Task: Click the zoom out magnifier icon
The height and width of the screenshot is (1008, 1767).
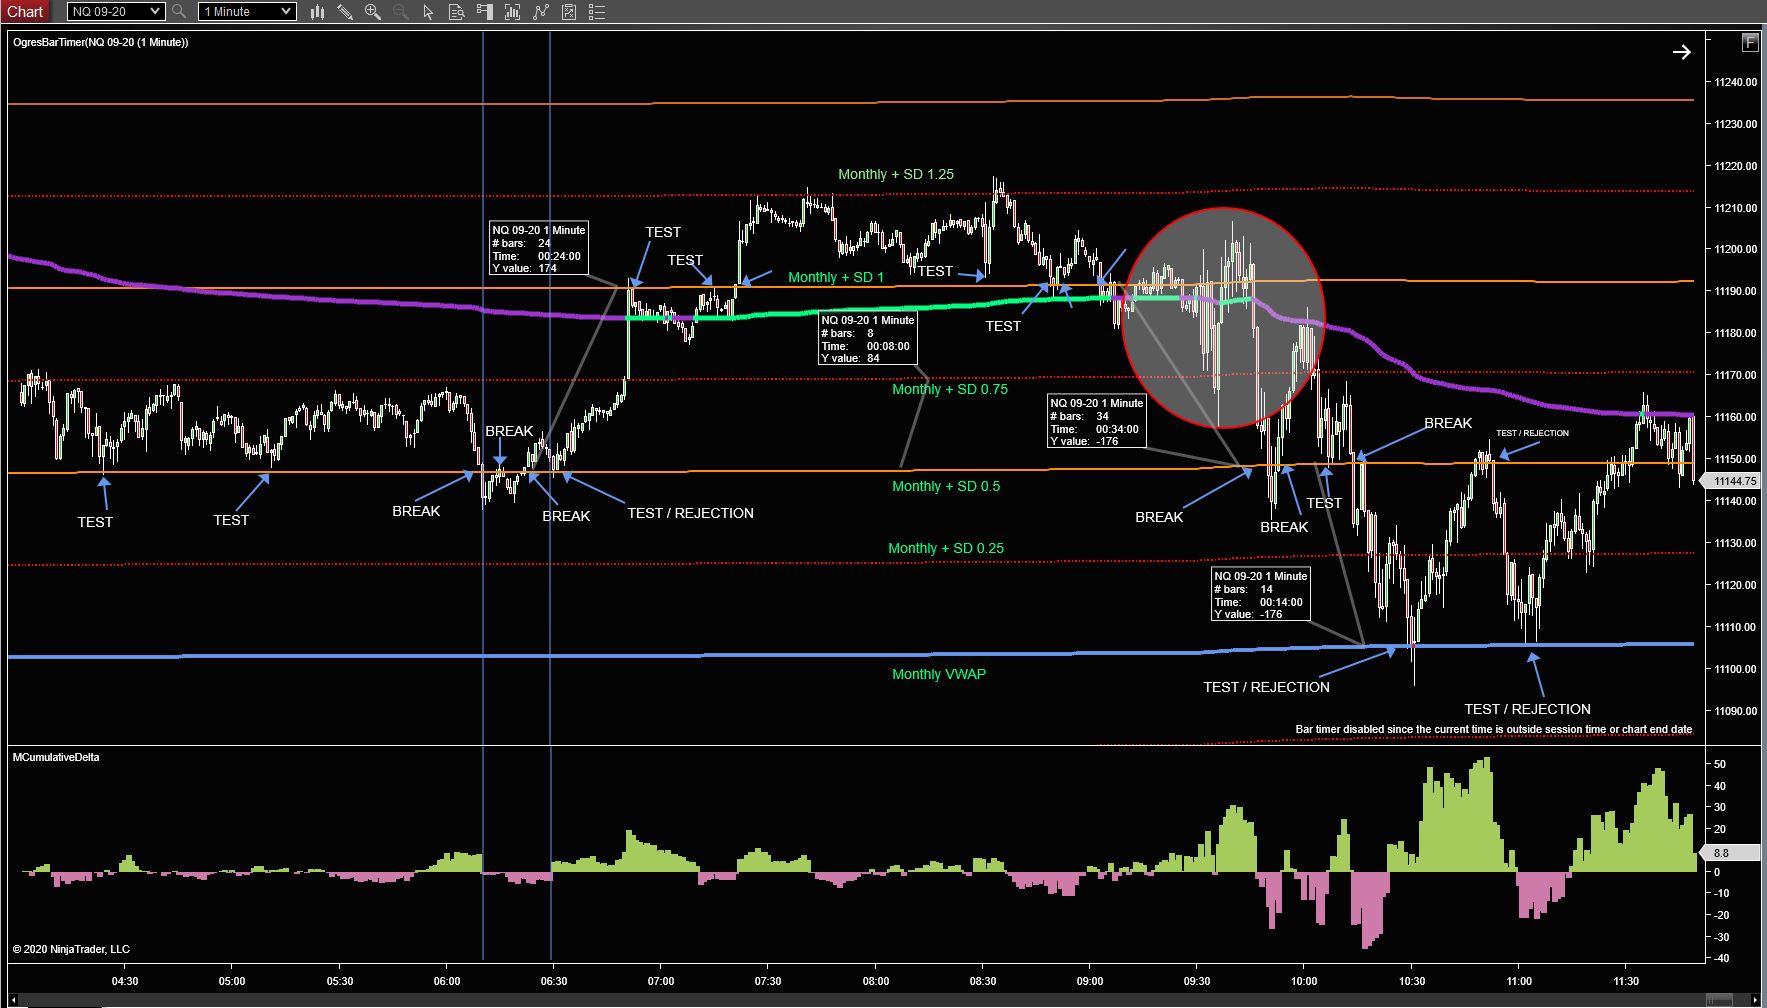Action: [x=401, y=12]
